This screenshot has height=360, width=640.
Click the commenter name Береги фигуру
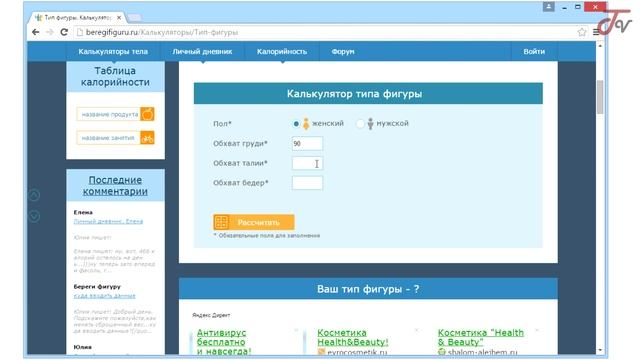pyautogui.click(x=97, y=287)
